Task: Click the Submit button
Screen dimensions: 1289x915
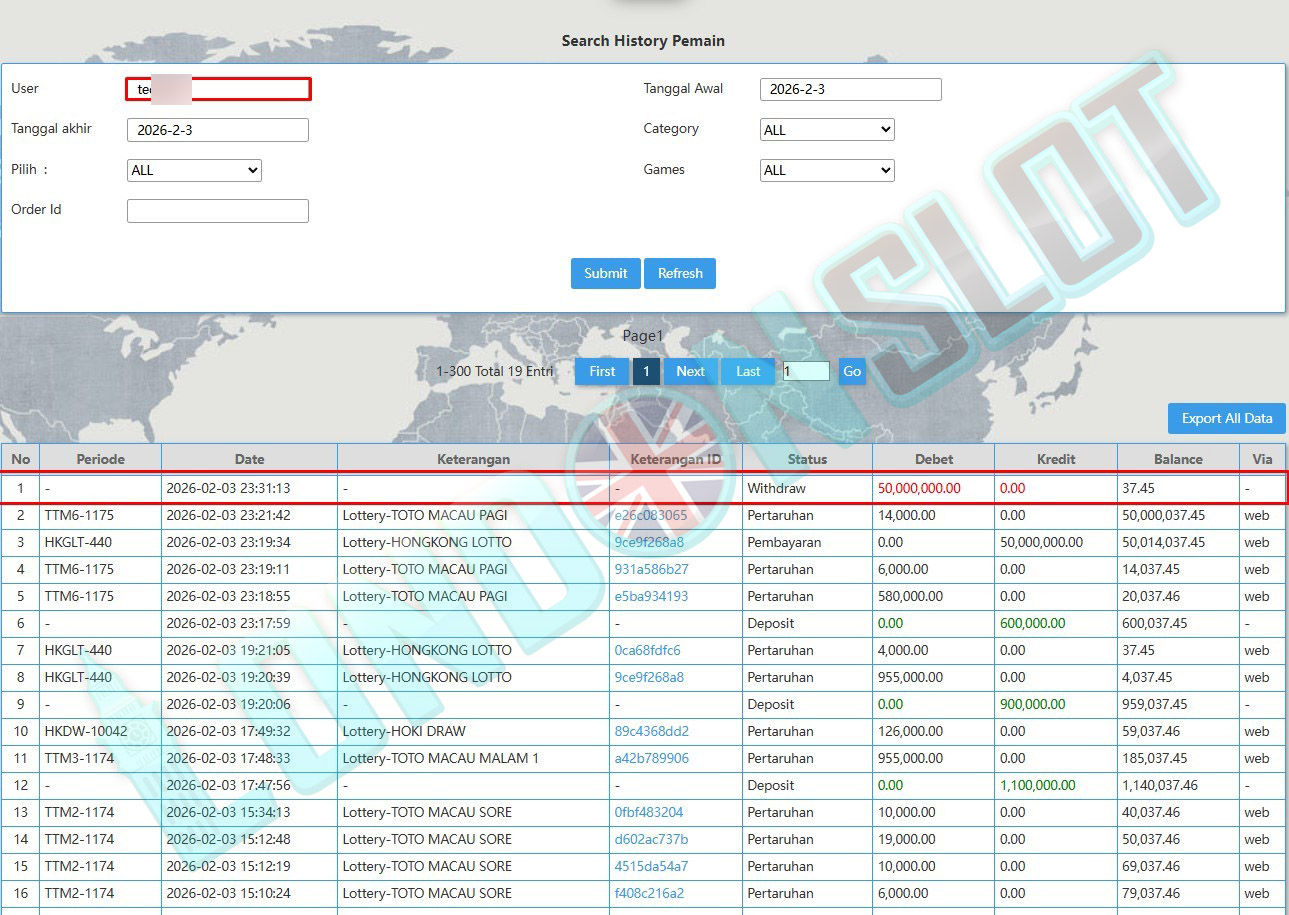Action: tap(605, 273)
